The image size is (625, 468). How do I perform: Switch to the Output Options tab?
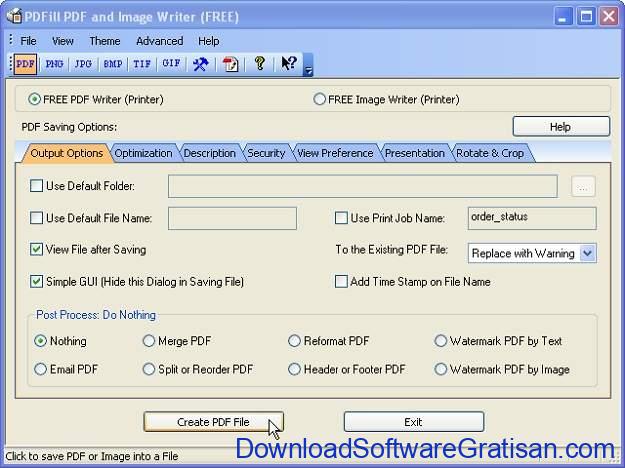(67, 153)
